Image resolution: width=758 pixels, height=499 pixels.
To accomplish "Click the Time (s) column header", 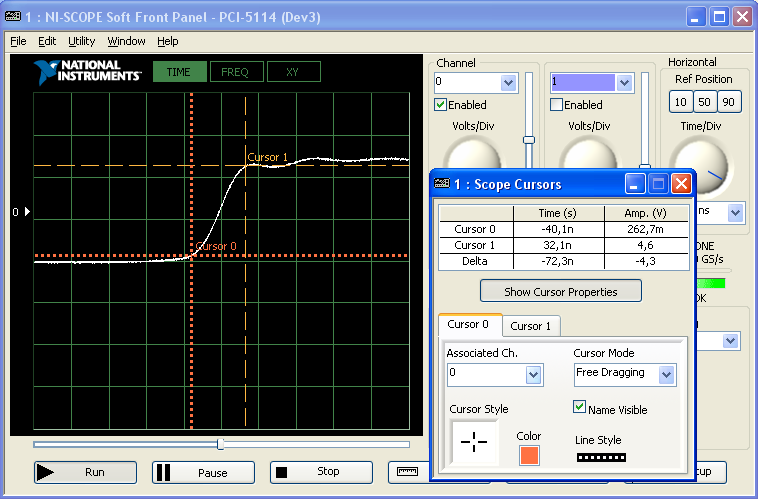I will (558, 213).
